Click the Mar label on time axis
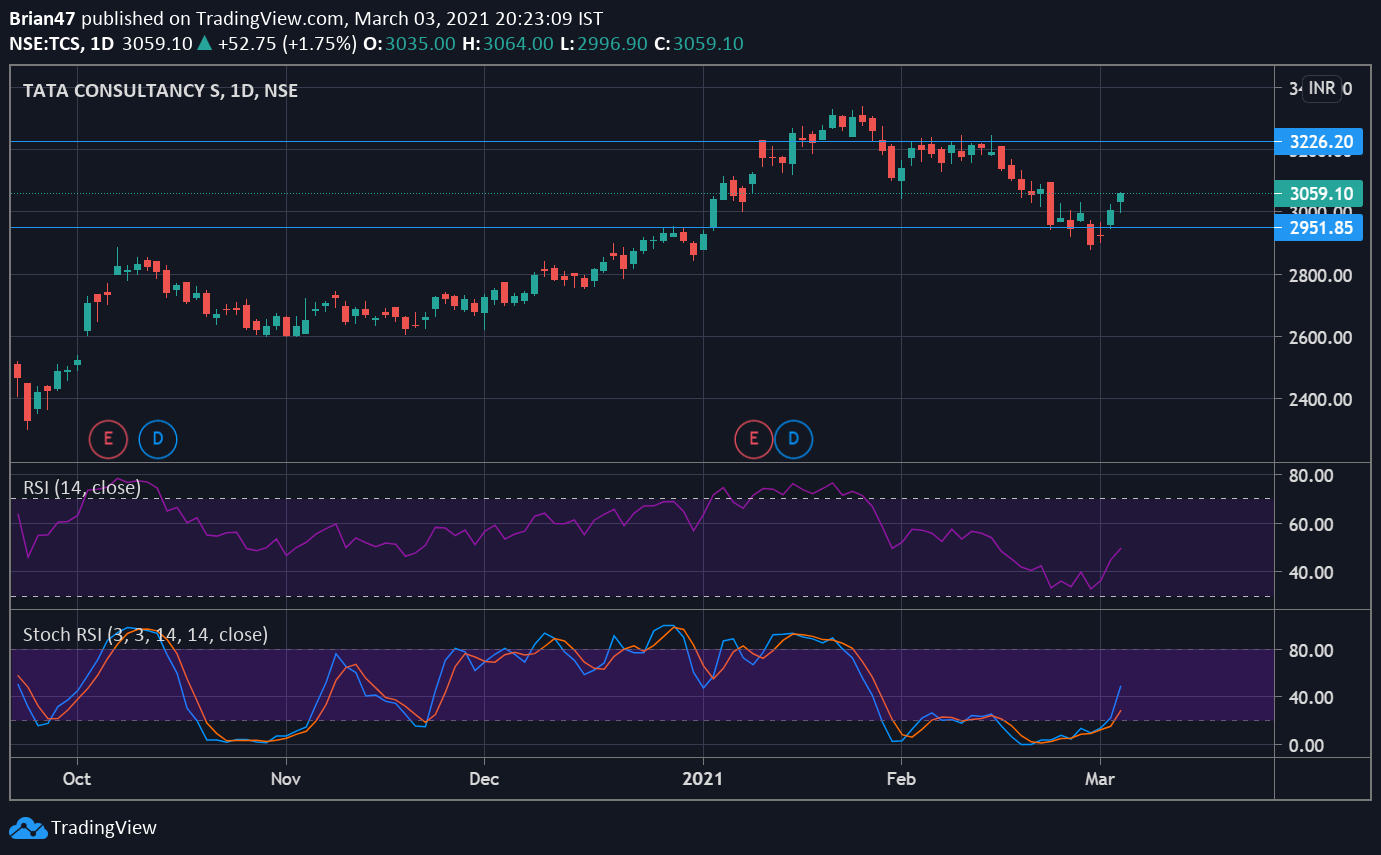Viewport: 1381px width, 855px height. pyautogui.click(x=1100, y=778)
